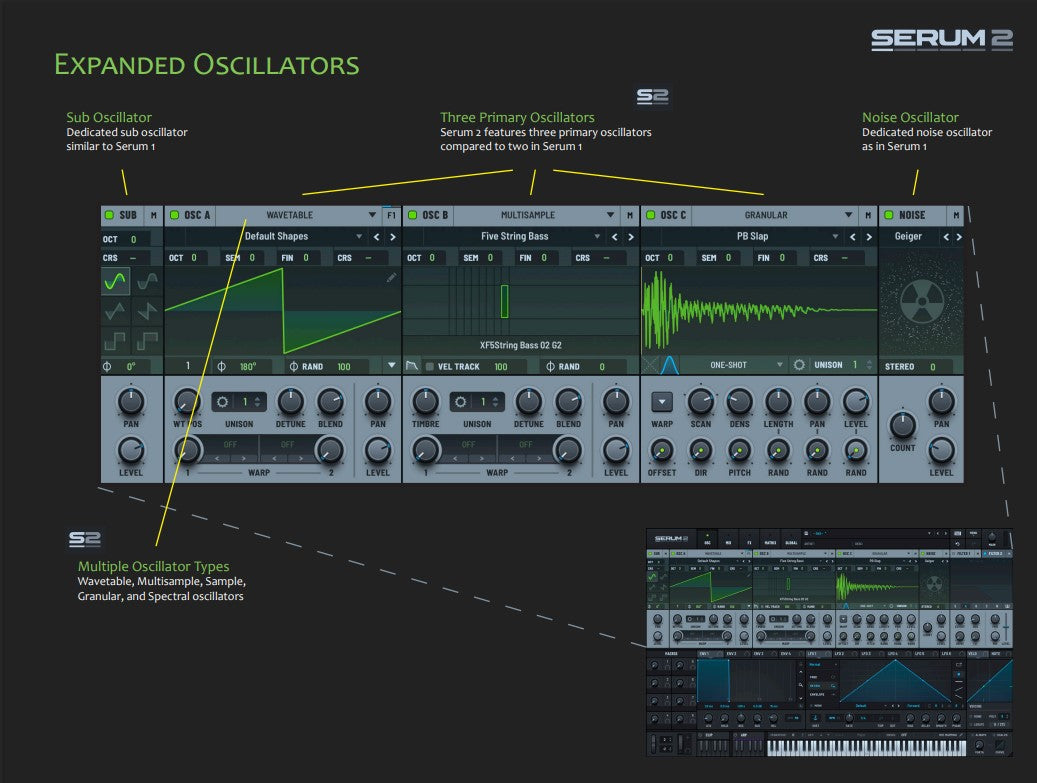1037x783 pixels.
Task: Go to previous sample before PB Slap
Action: [x=852, y=237]
